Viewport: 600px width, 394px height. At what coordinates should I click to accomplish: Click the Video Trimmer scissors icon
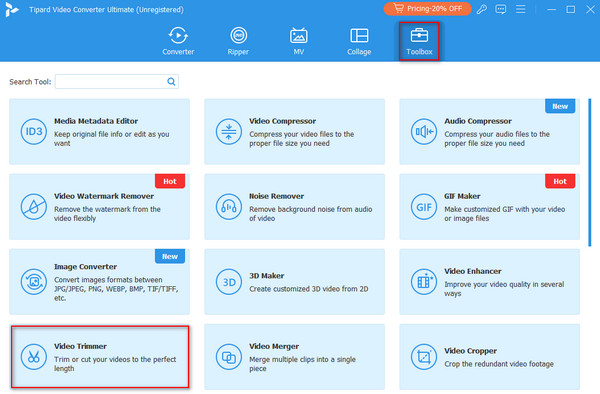click(x=34, y=357)
